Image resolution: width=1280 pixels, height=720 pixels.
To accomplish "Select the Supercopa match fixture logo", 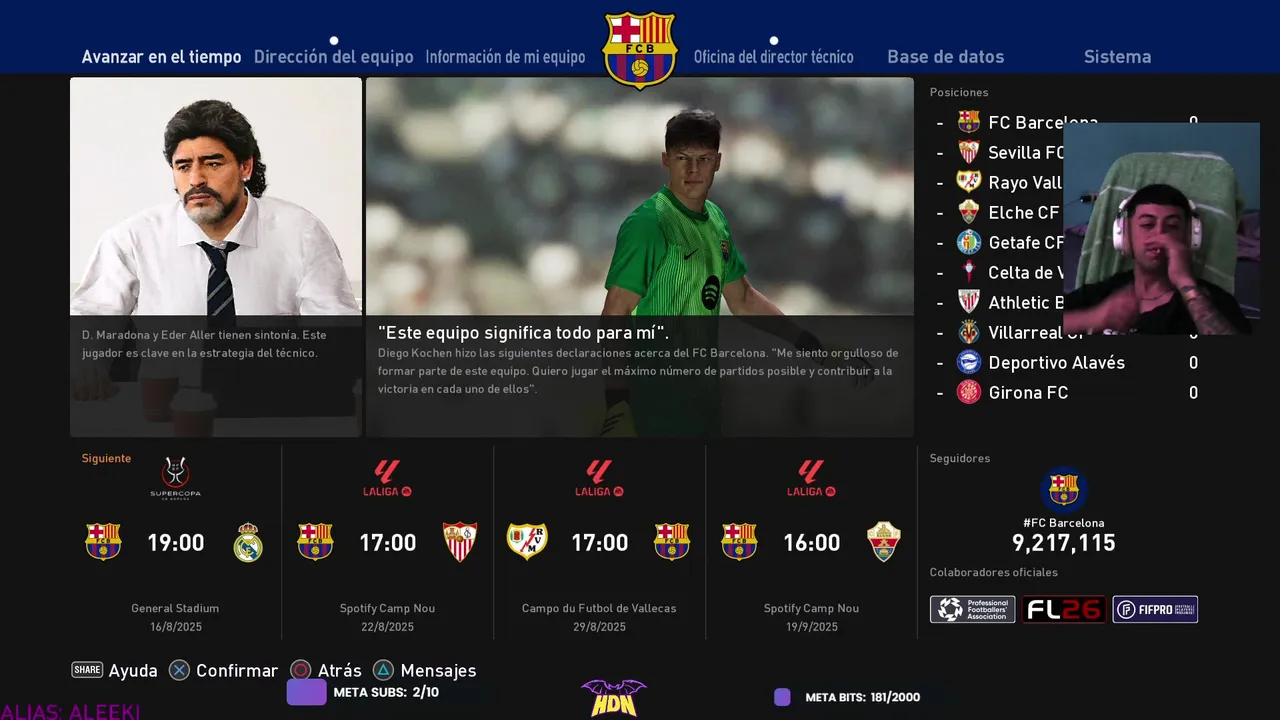I will (176, 478).
